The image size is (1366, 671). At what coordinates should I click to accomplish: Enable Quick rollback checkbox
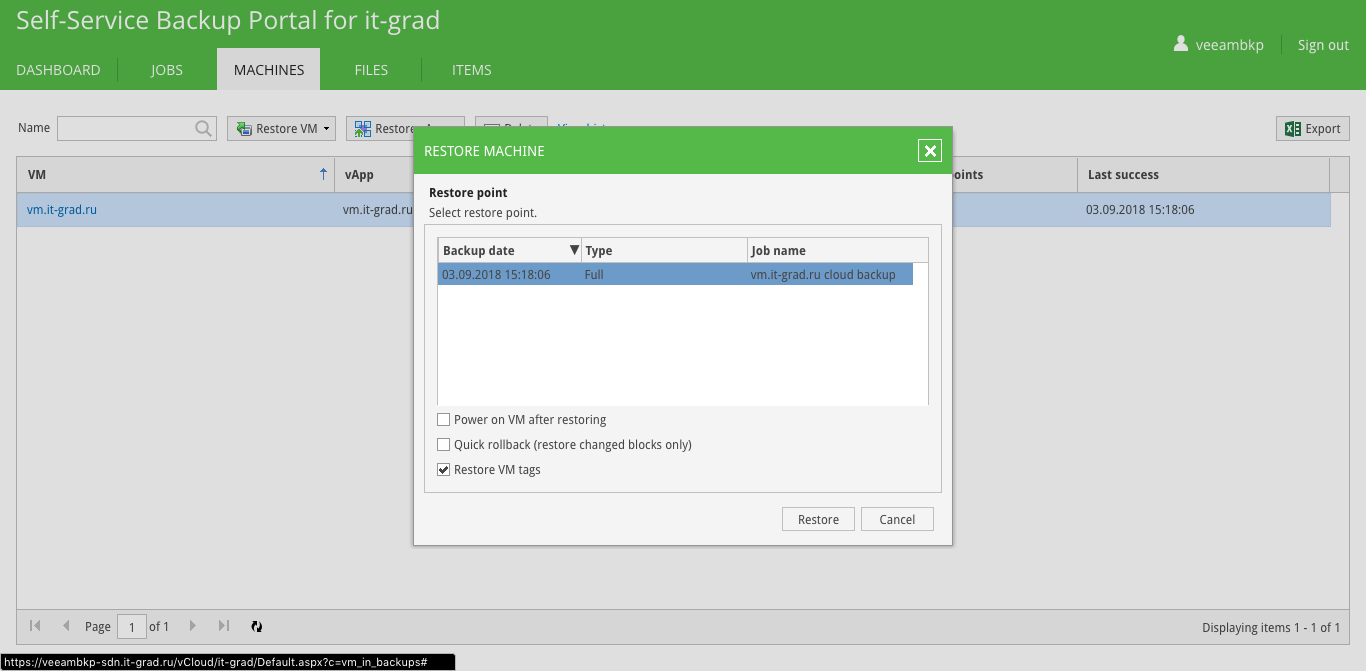(444, 445)
